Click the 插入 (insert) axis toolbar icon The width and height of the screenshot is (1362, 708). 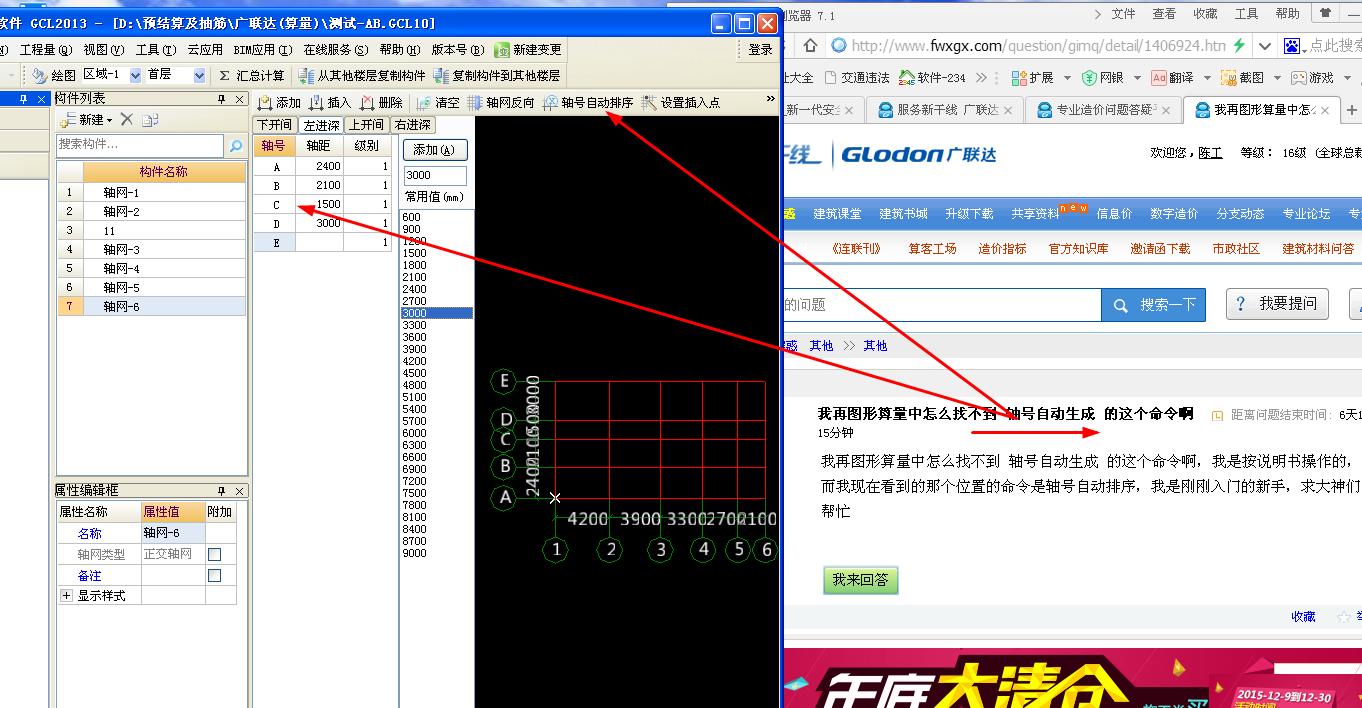[316, 102]
